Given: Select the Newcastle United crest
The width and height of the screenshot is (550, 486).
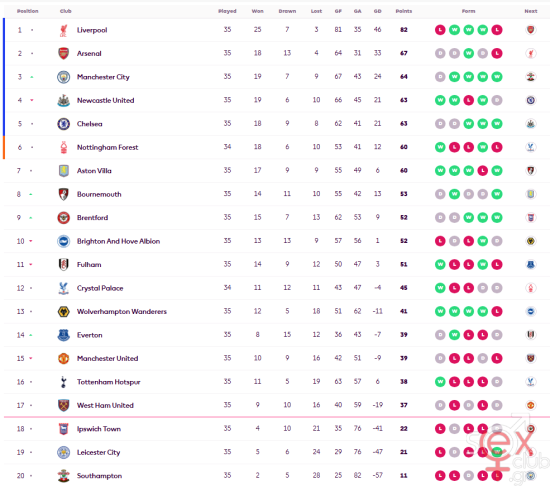Looking at the screenshot, I should pyautogui.click(x=63, y=100).
